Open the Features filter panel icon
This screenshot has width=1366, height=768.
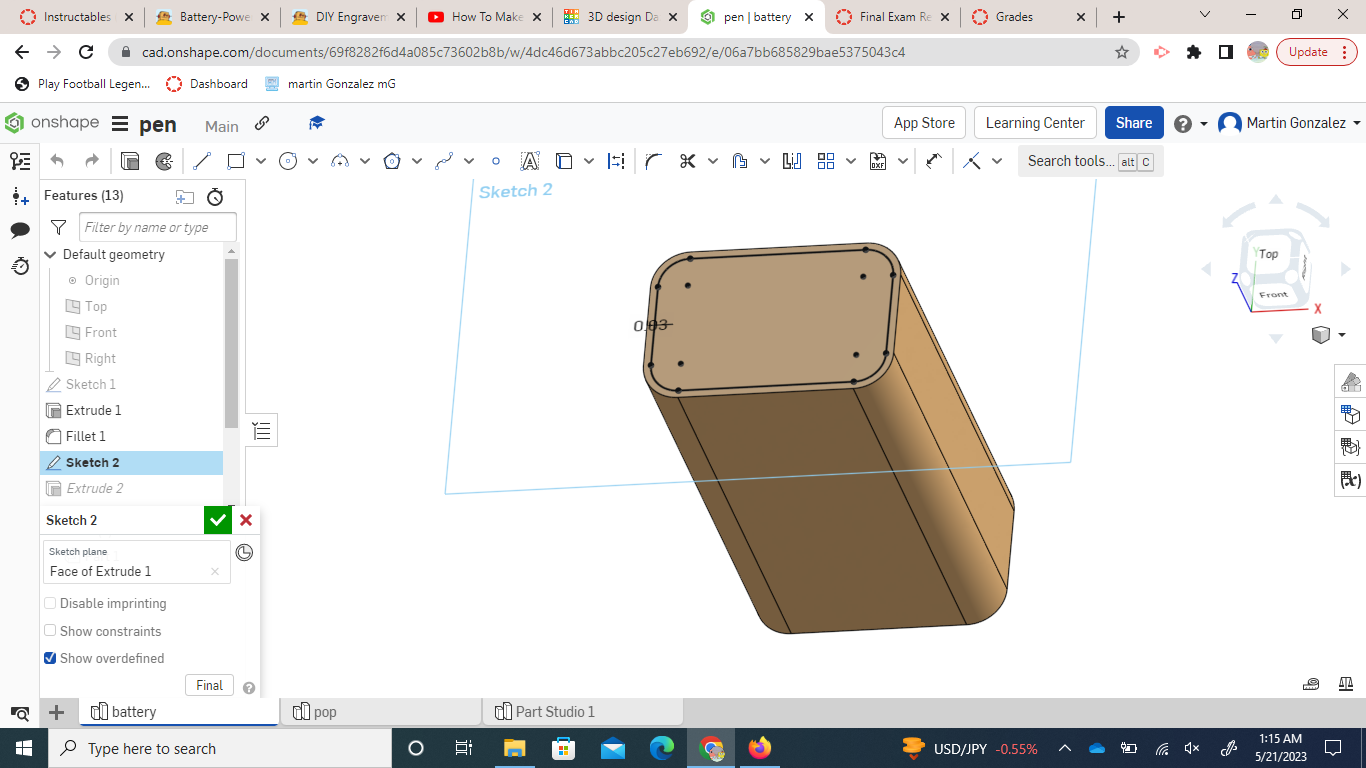57,226
